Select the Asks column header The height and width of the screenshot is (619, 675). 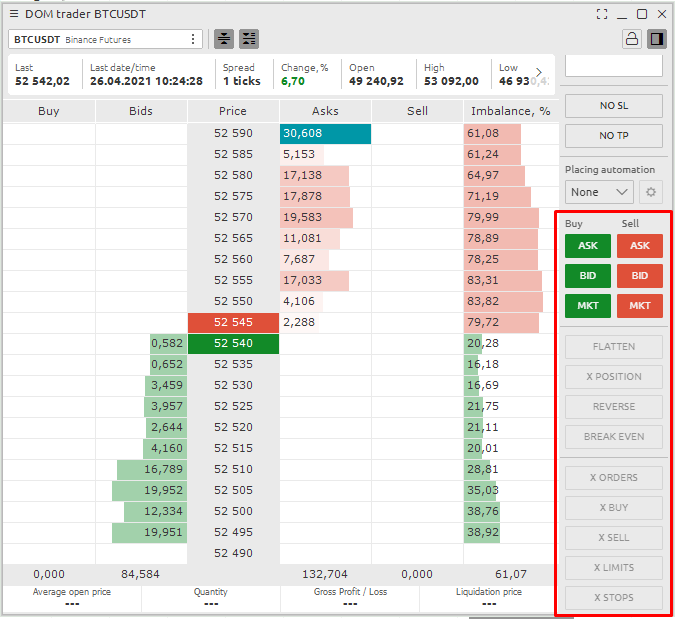325,111
